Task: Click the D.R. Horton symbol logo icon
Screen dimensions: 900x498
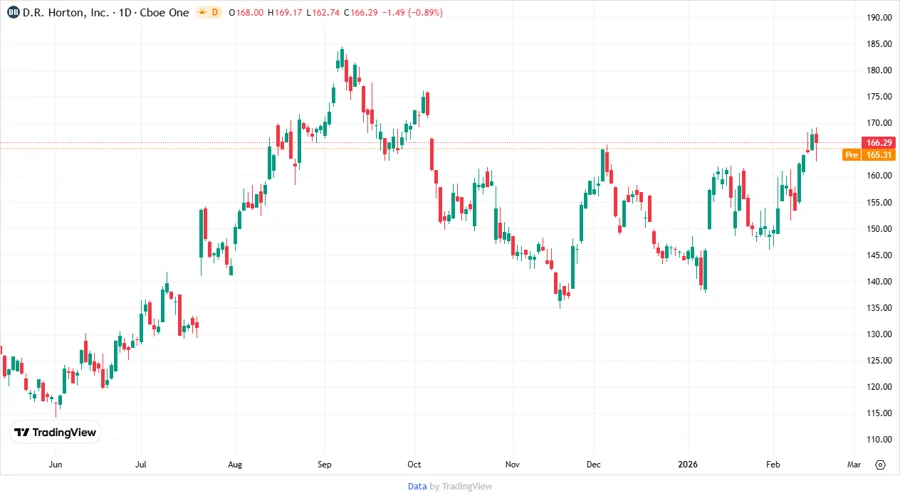Action: point(13,12)
